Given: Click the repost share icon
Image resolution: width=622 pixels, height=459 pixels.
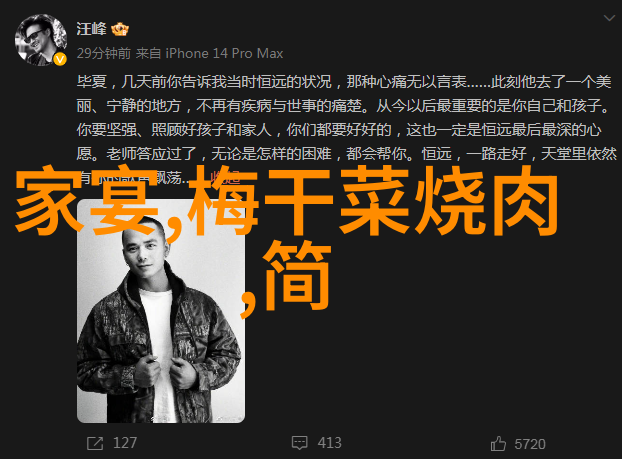Looking at the screenshot, I should (95, 444).
